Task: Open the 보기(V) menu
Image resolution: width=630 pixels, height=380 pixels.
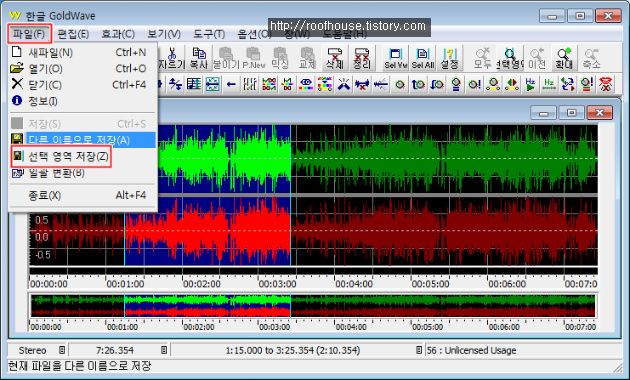Action: point(164,34)
